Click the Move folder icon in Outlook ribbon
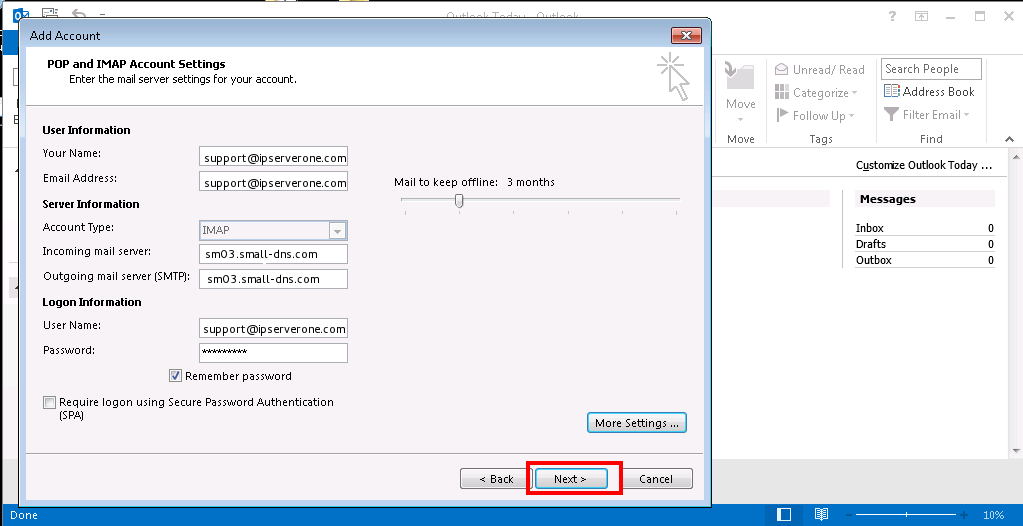 [740, 78]
